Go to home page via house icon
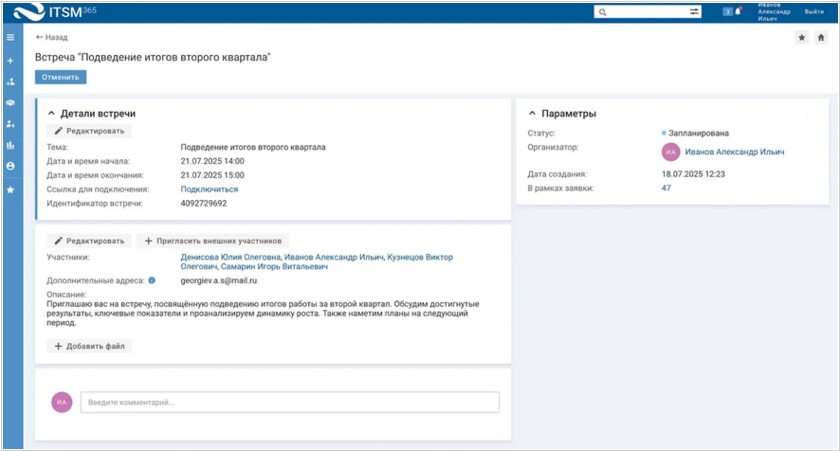This screenshot has height=451, width=840. pos(820,38)
